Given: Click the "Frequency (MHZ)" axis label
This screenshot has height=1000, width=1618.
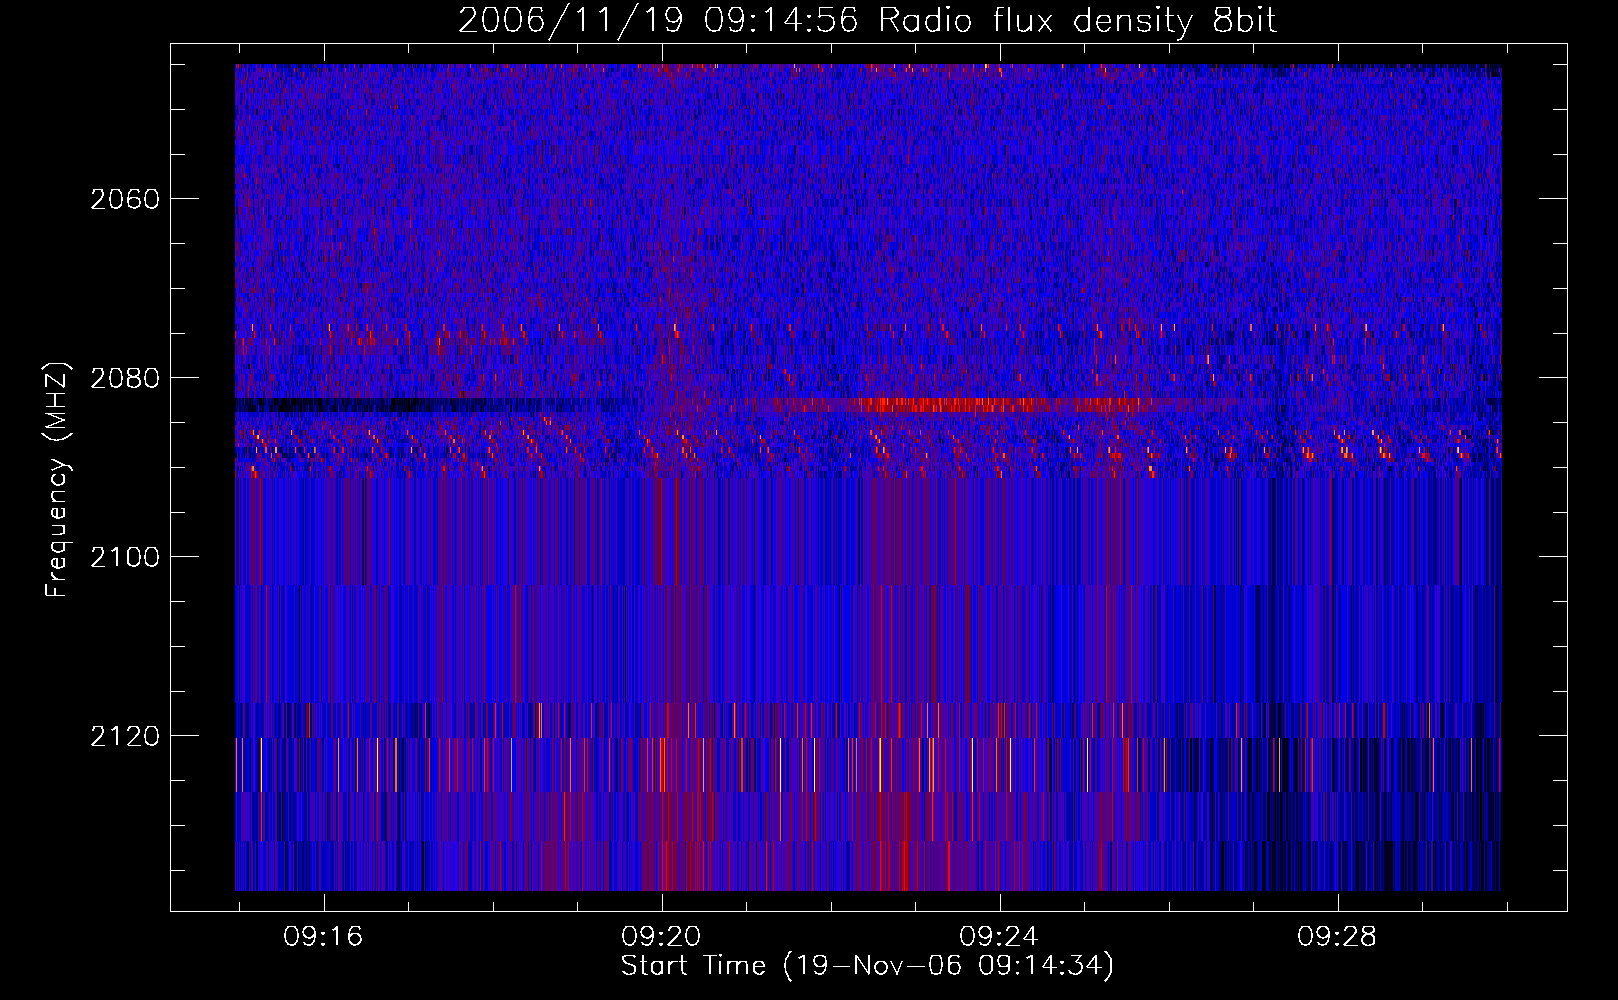Looking at the screenshot, I should click(x=58, y=480).
